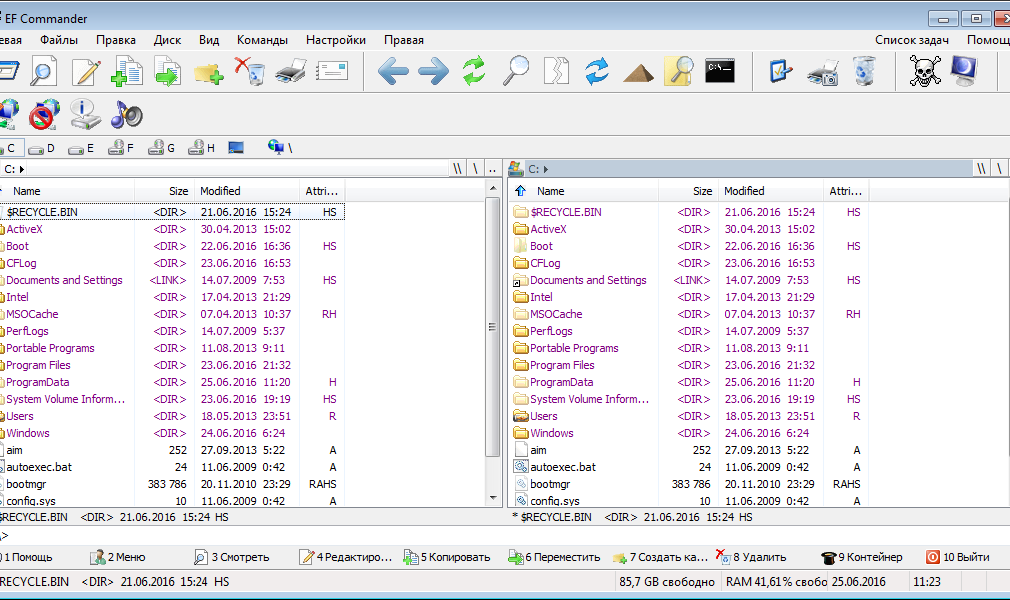Click the printer toolbar icon
The image size is (1010, 600).
click(x=291, y=71)
